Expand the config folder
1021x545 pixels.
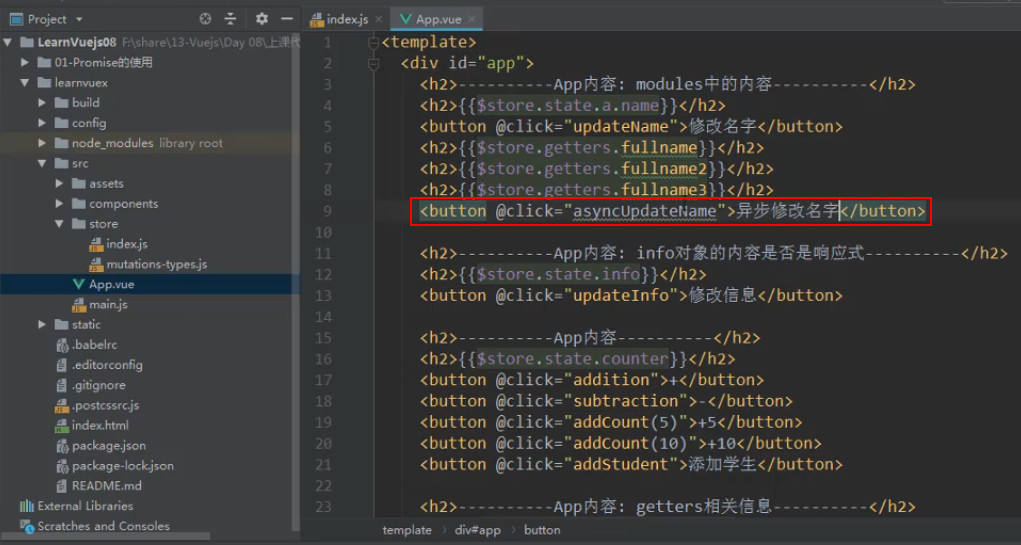click(x=42, y=122)
